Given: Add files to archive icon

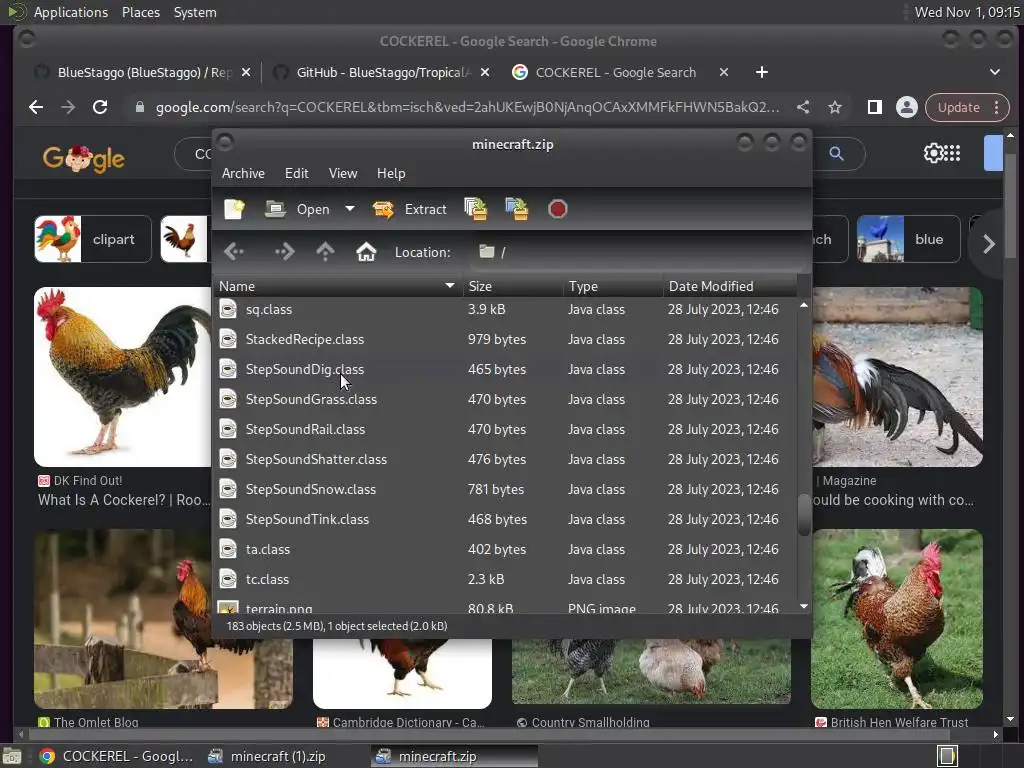Looking at the screenshot, I should click(x=475, y=209).
